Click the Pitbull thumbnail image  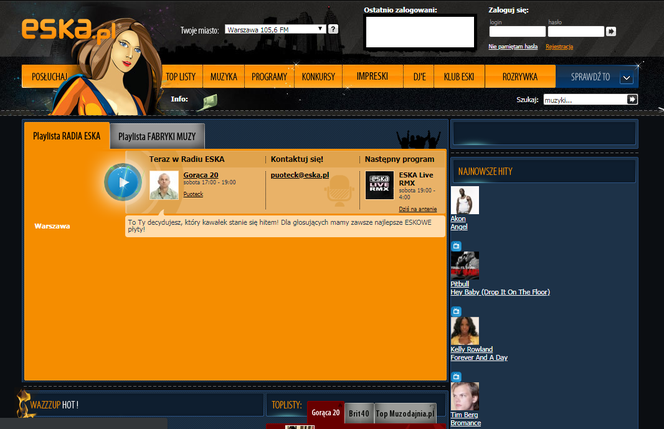point(465,266)
